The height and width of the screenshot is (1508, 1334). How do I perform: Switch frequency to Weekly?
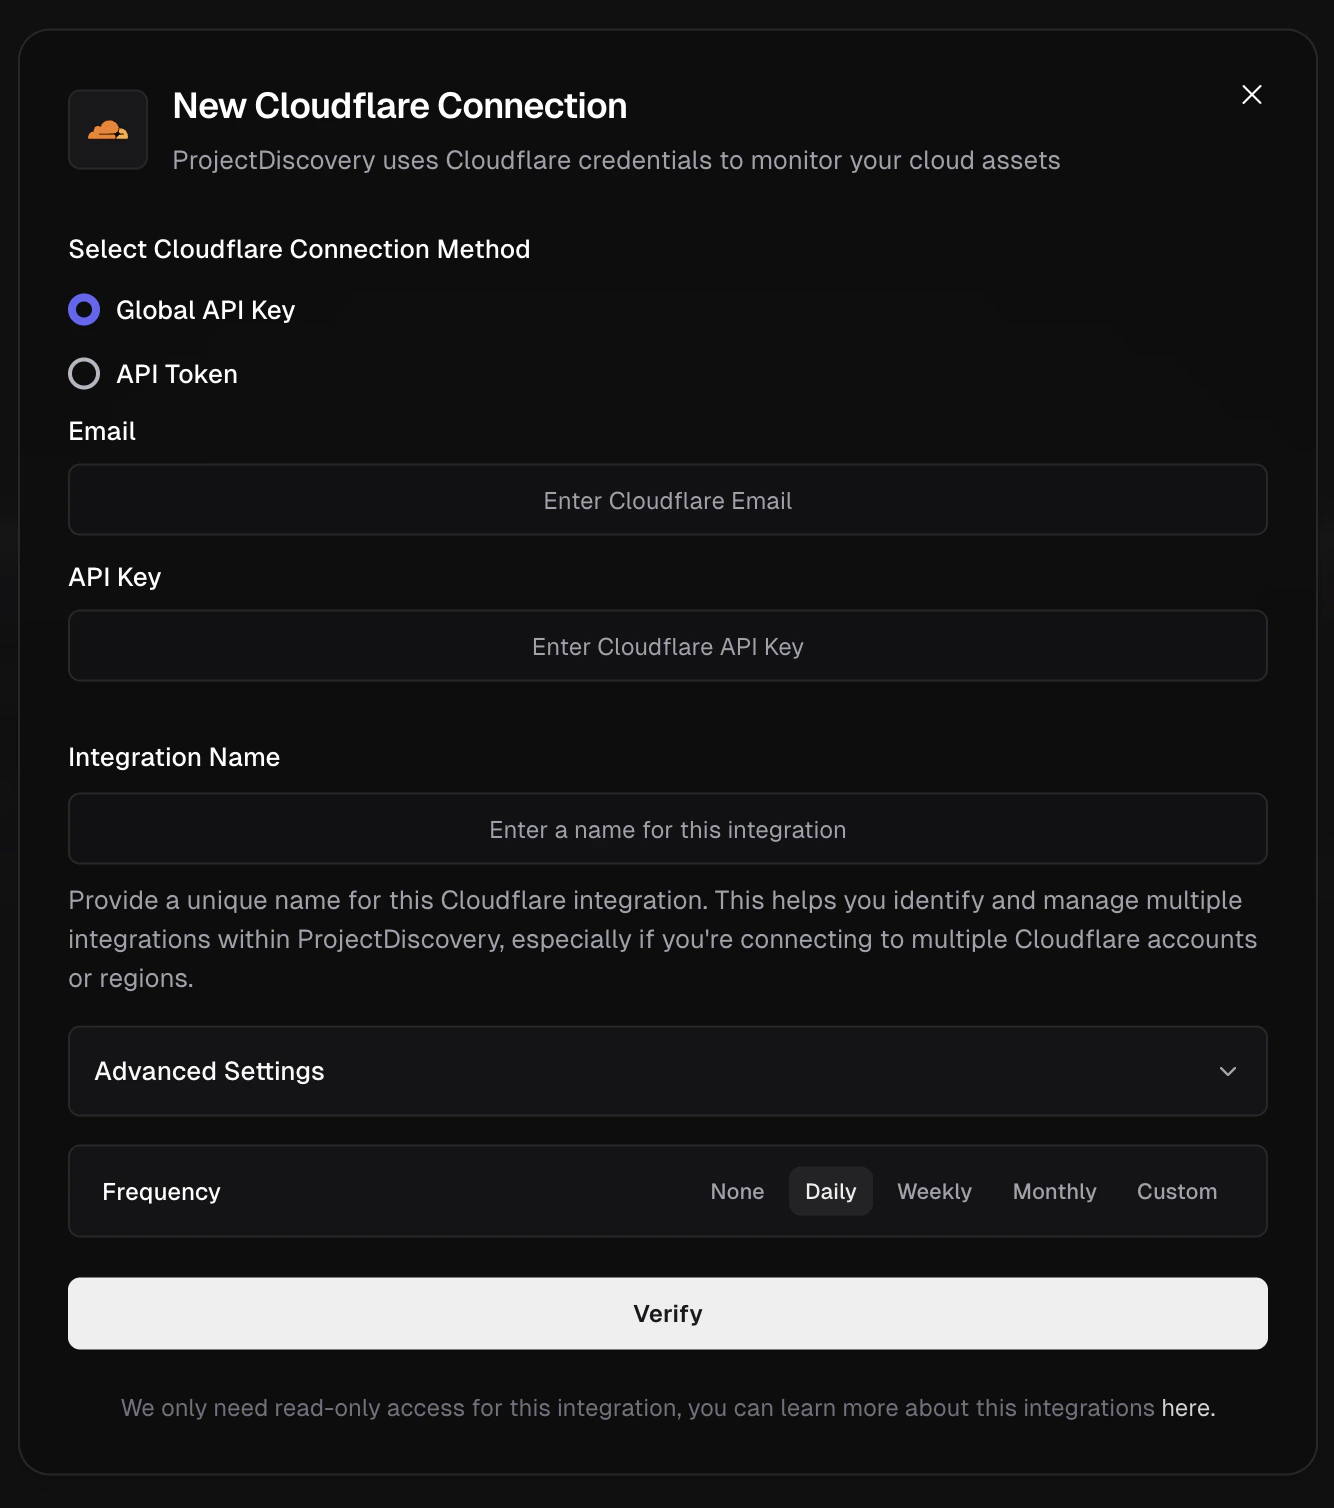tap(934, 1191)
